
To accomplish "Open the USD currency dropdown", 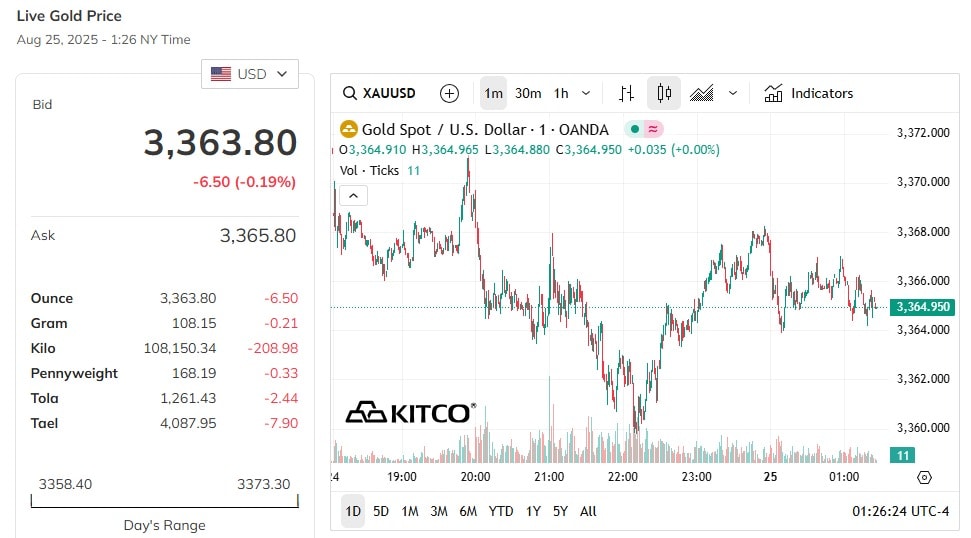I will point(250,74).
